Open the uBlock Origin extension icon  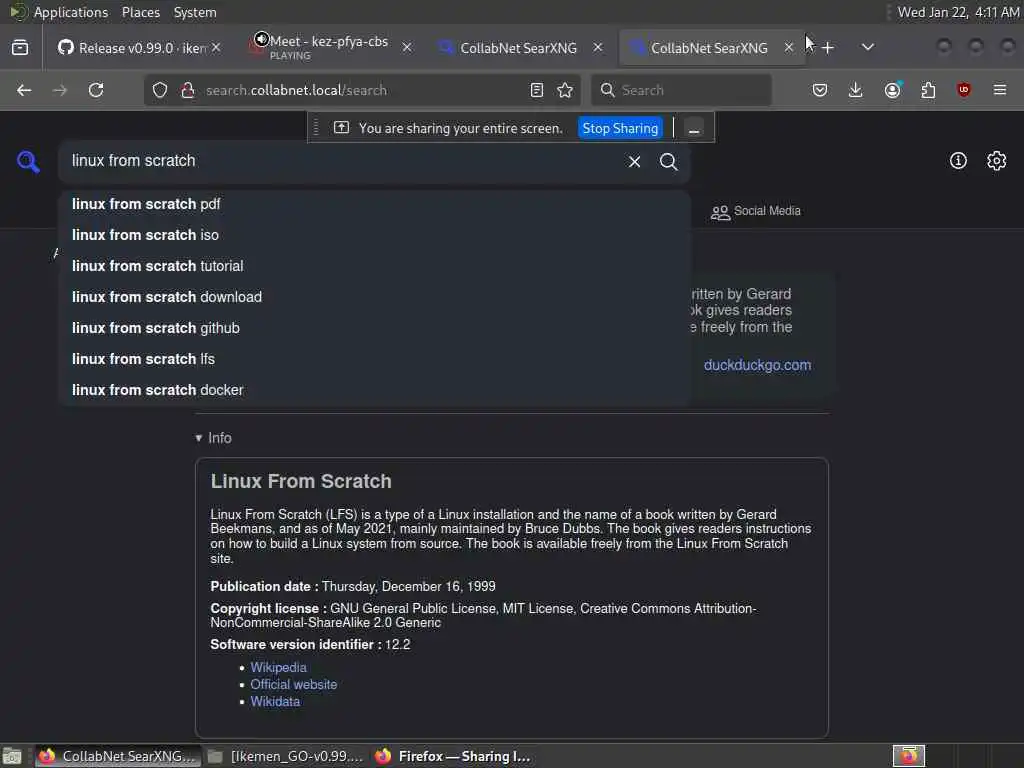coord(964,90)
